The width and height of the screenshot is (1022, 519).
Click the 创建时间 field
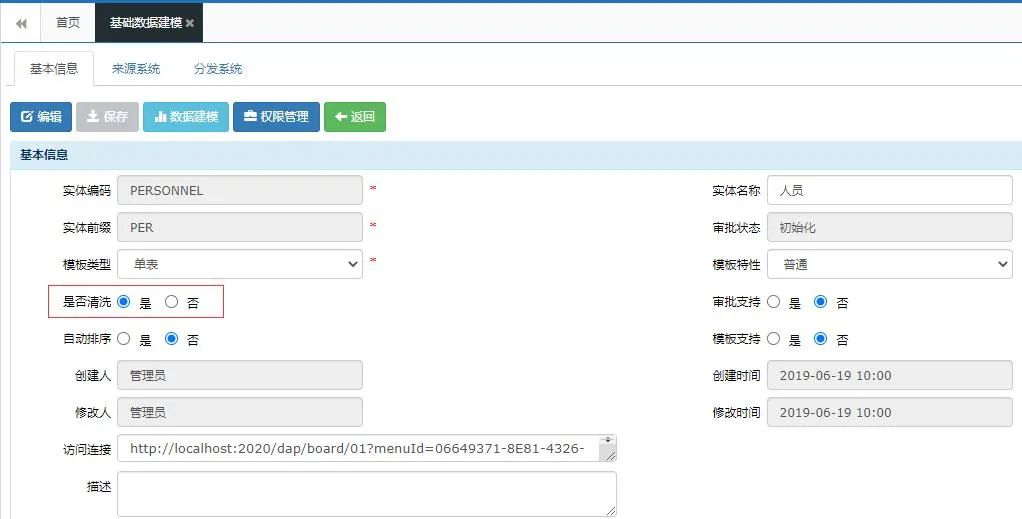tap(890, 376)
